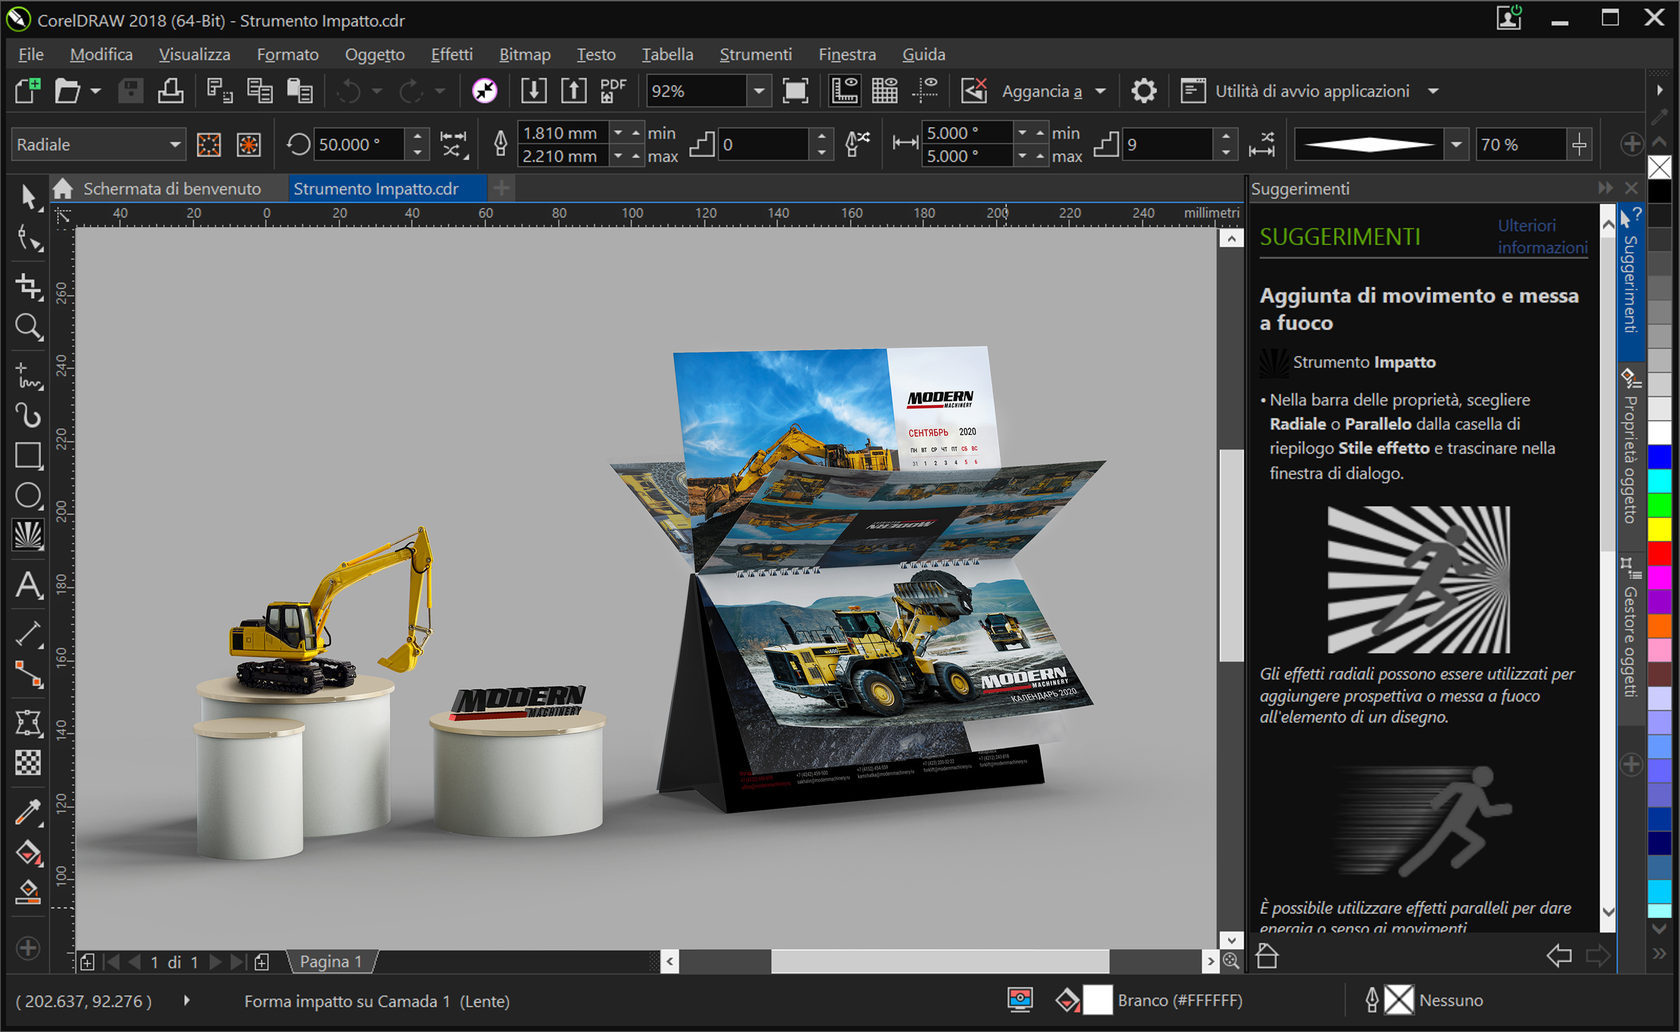Viewport: 1680px width, 1032px height.
Task: Open the zoom level 92% dropdown
Action: [x=759, y=91]
